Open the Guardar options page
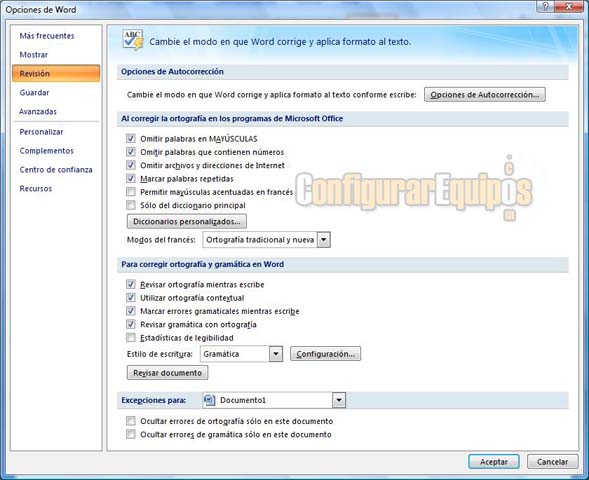Viewport: 589px width, 480px height. (34, 92)
